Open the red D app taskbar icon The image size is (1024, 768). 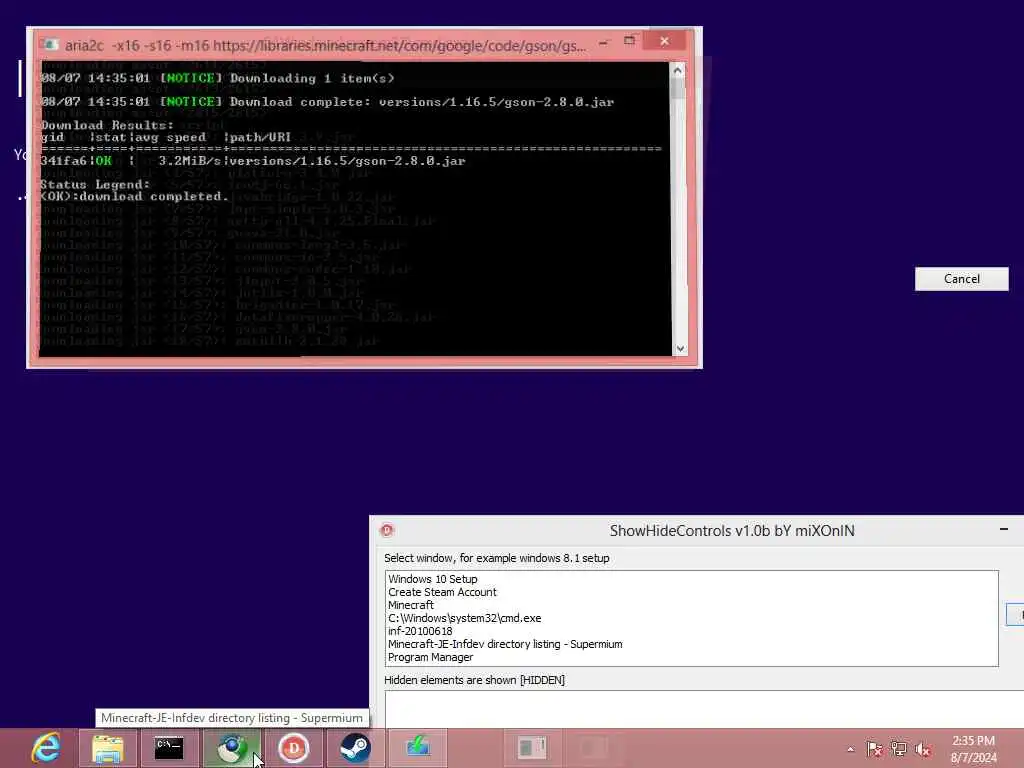(293, 748)
